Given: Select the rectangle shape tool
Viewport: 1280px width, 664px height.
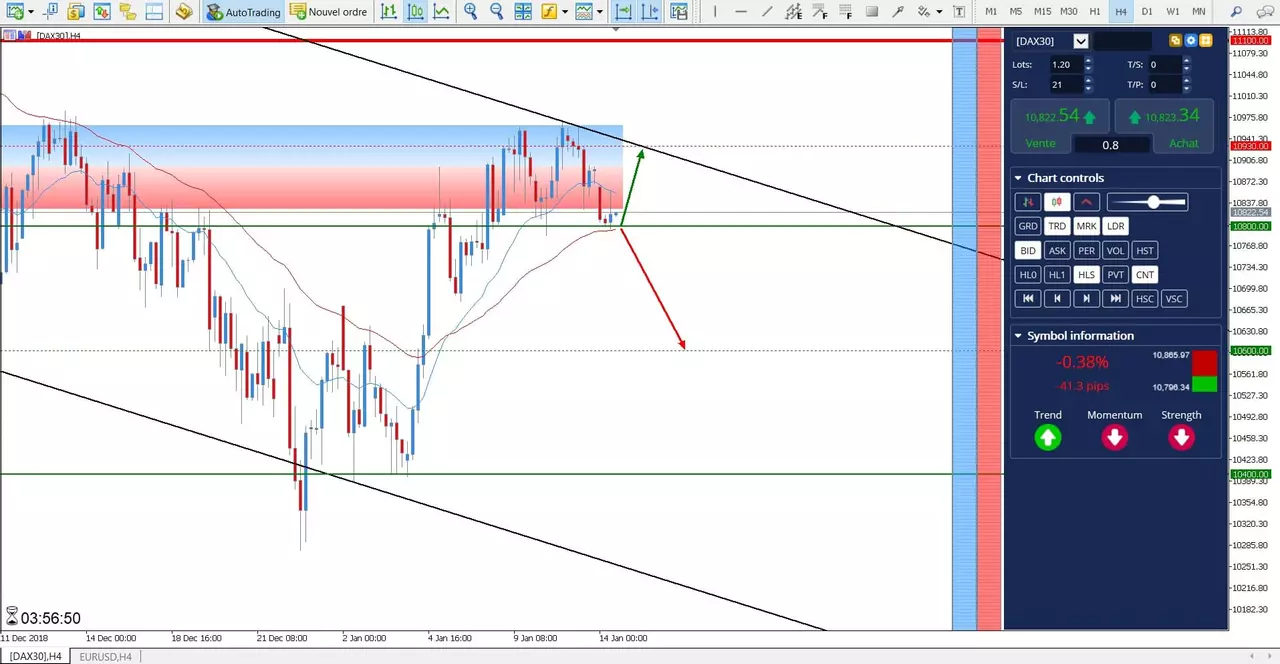Looking at the screenshot, I should pyautogui.click(x=872, y=12).
